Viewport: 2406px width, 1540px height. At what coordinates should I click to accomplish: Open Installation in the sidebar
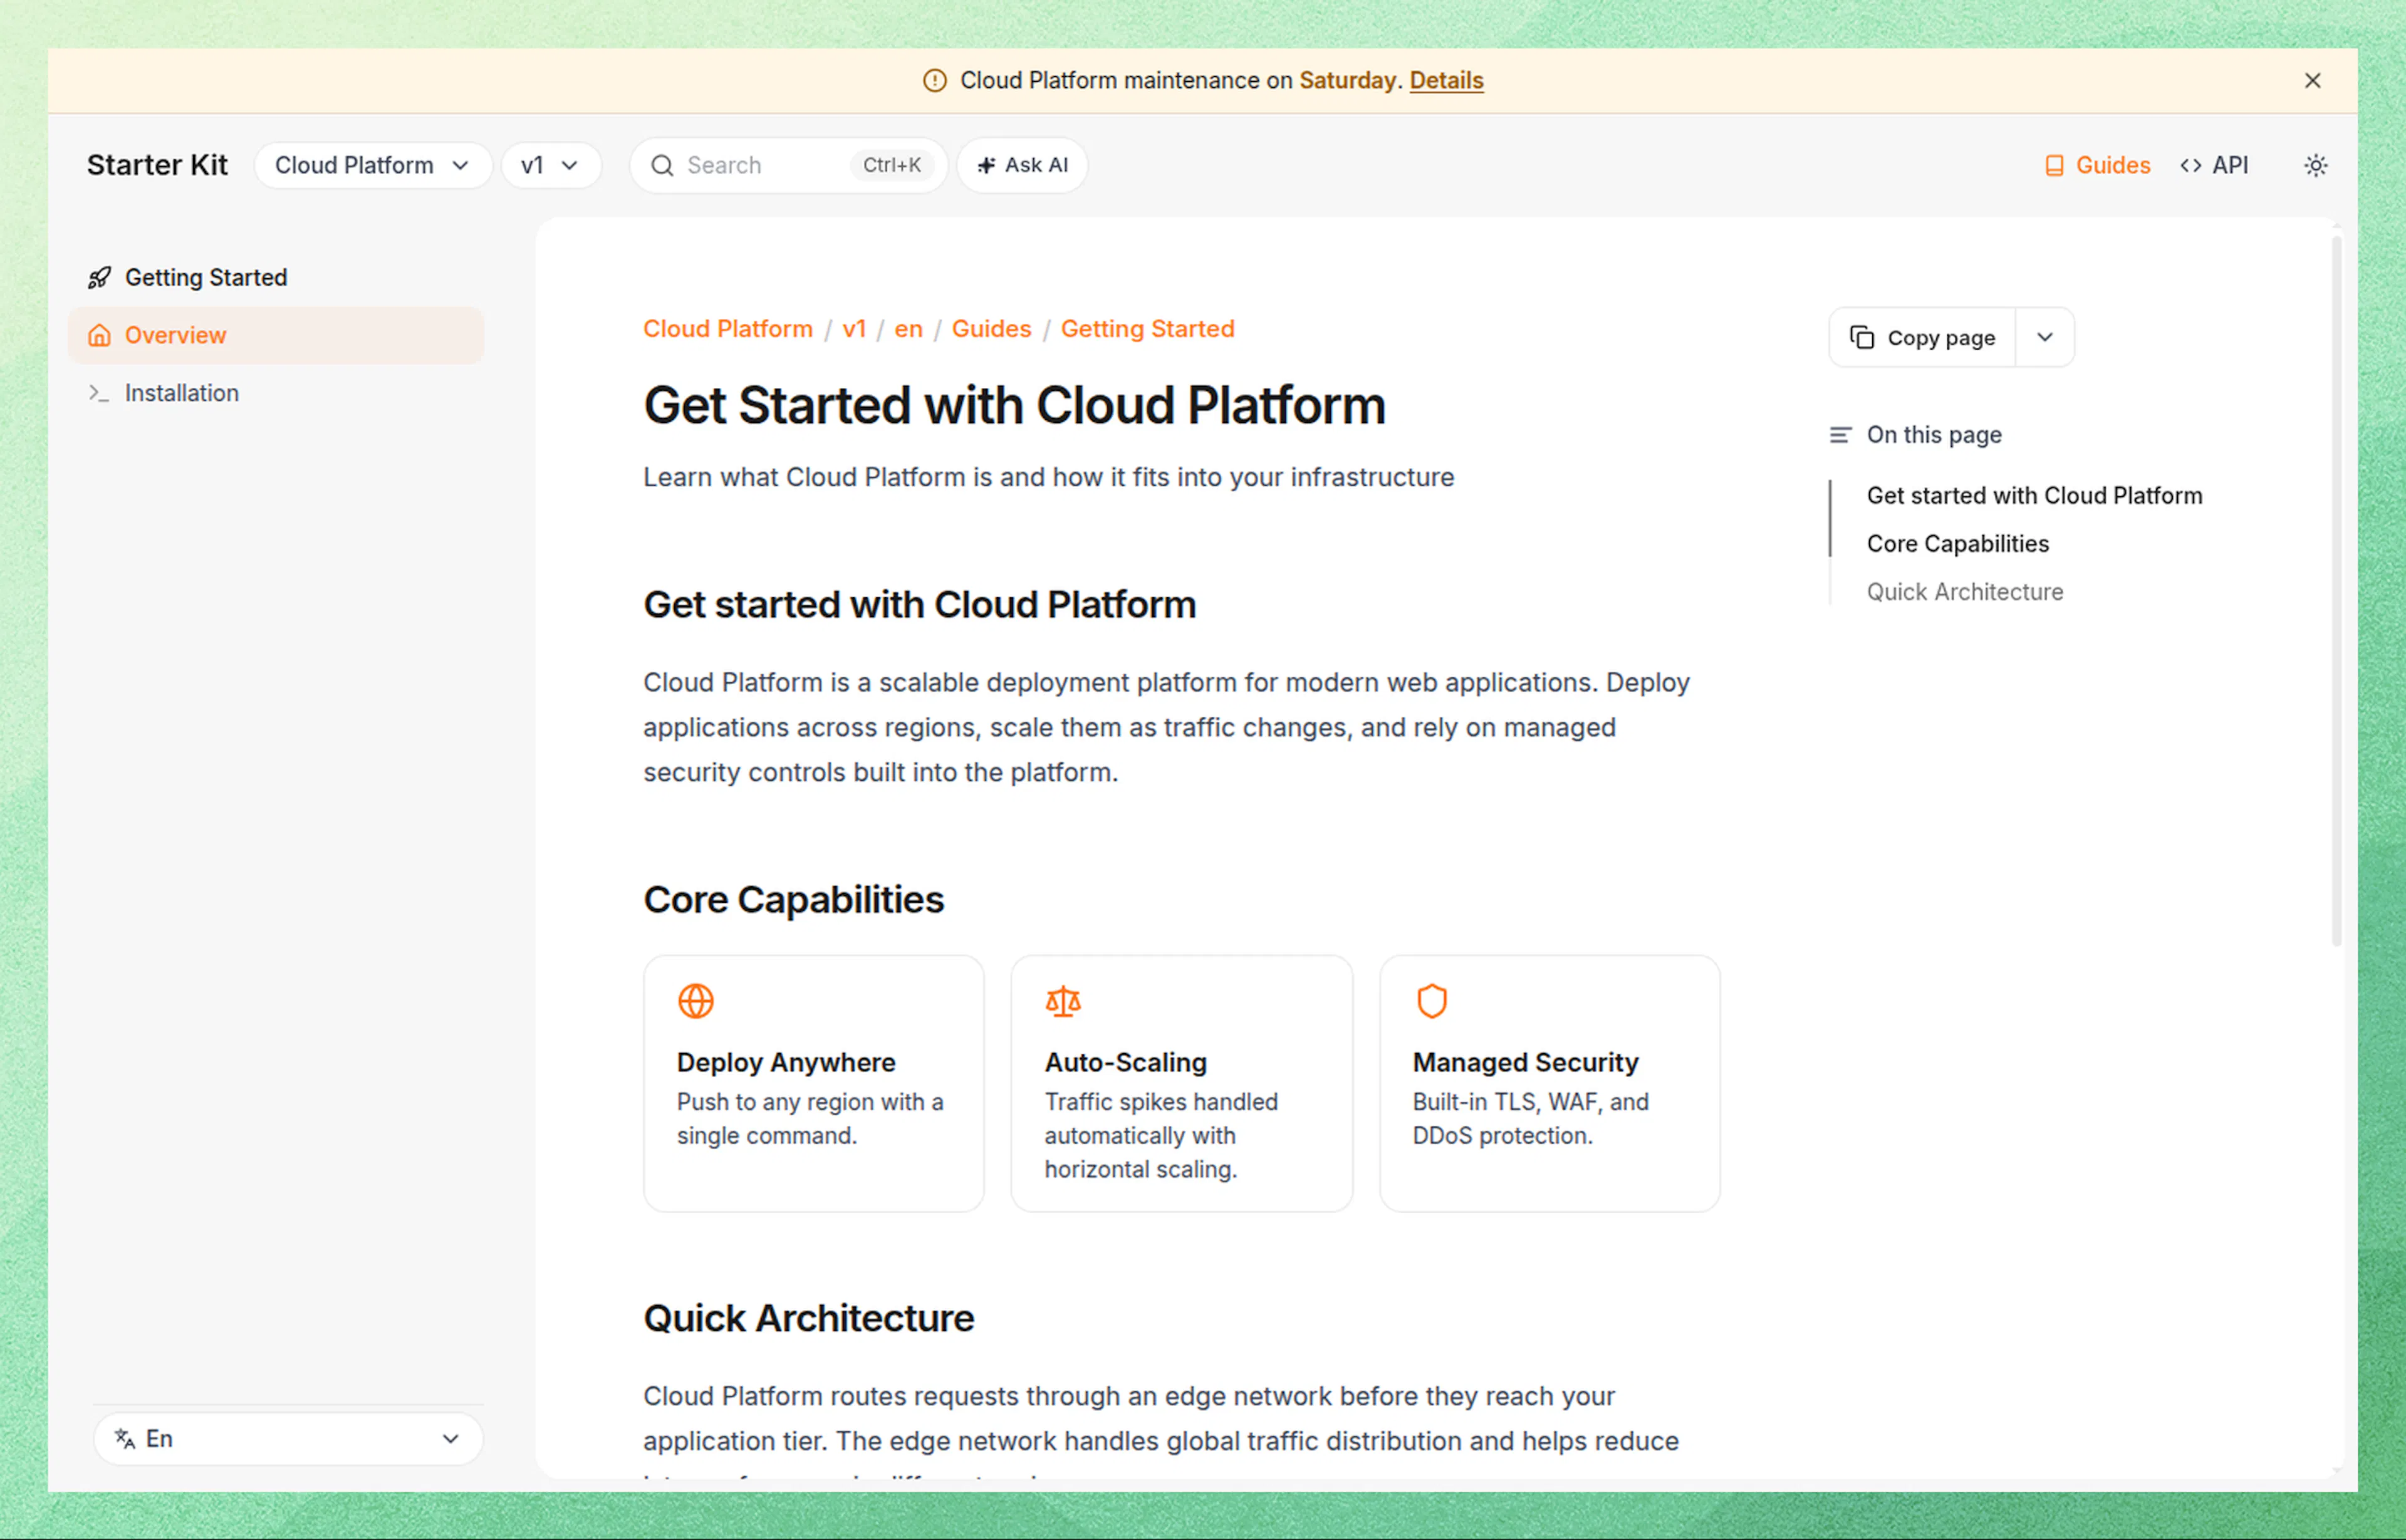tap(276, 393)
